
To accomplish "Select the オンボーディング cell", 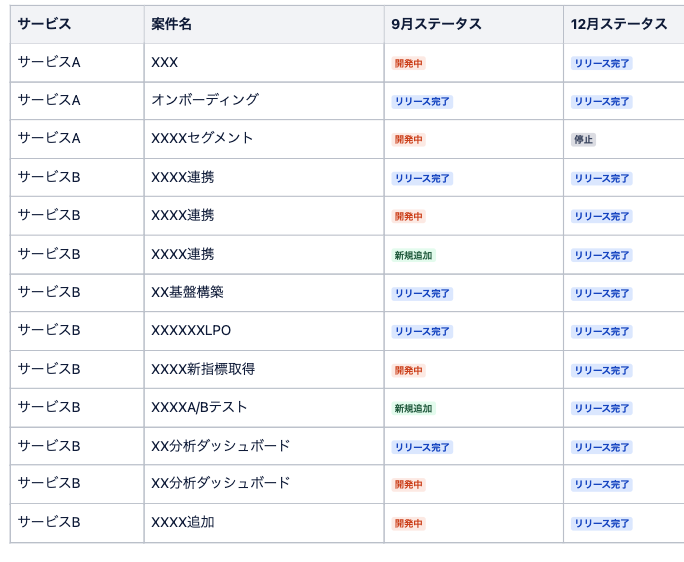I will (264, 101).
